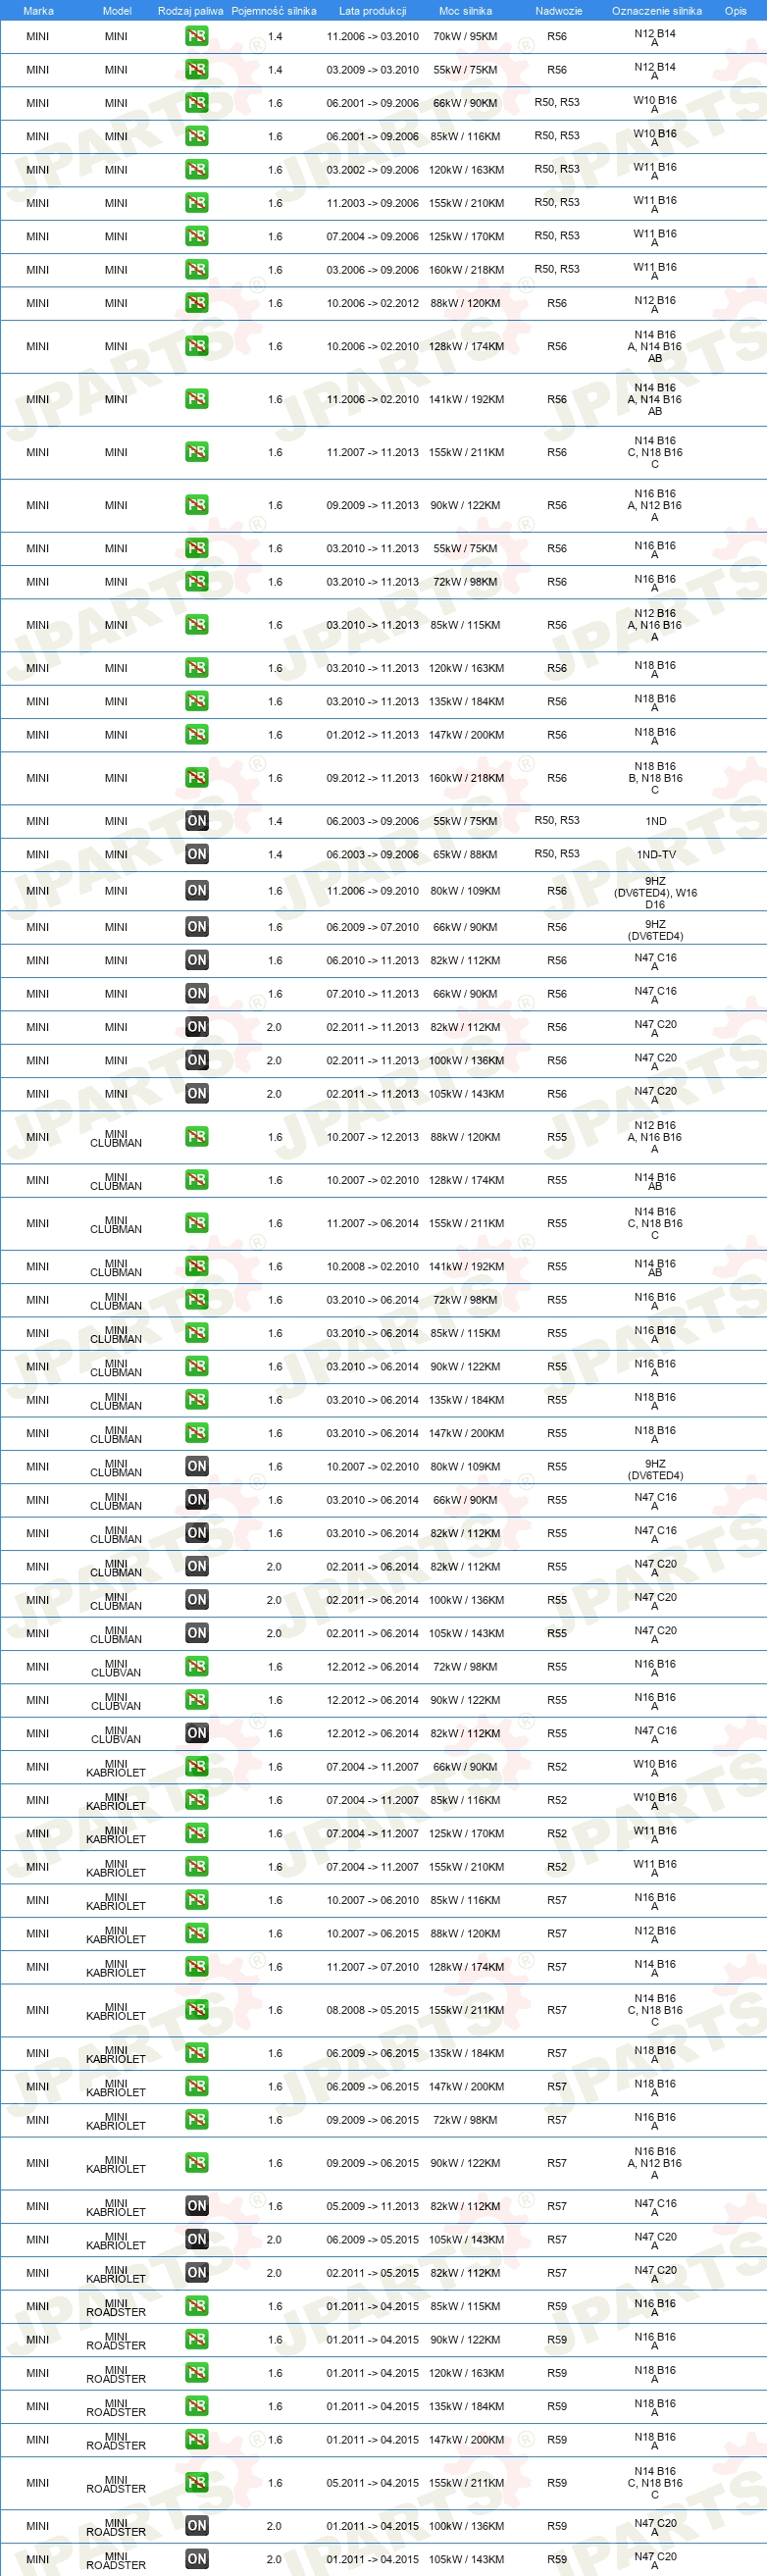Click the petrol icon in the Kabriolet 08.2008 -> 05.2015 row

pos(197,2010)
